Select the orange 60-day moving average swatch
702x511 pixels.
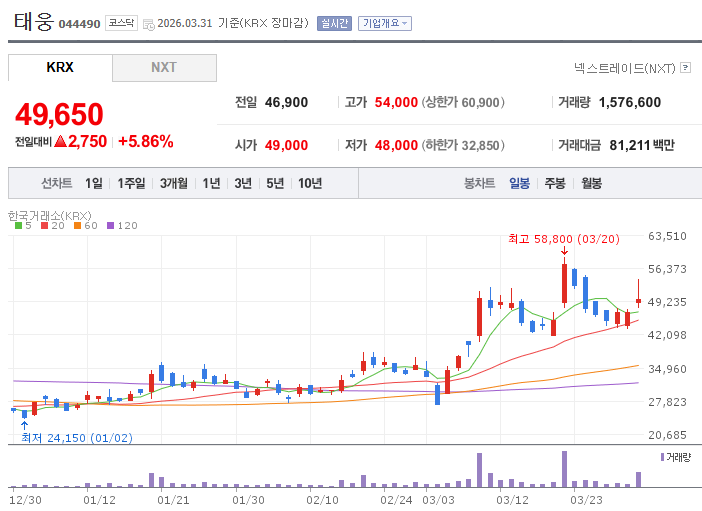tap(77, 226)
